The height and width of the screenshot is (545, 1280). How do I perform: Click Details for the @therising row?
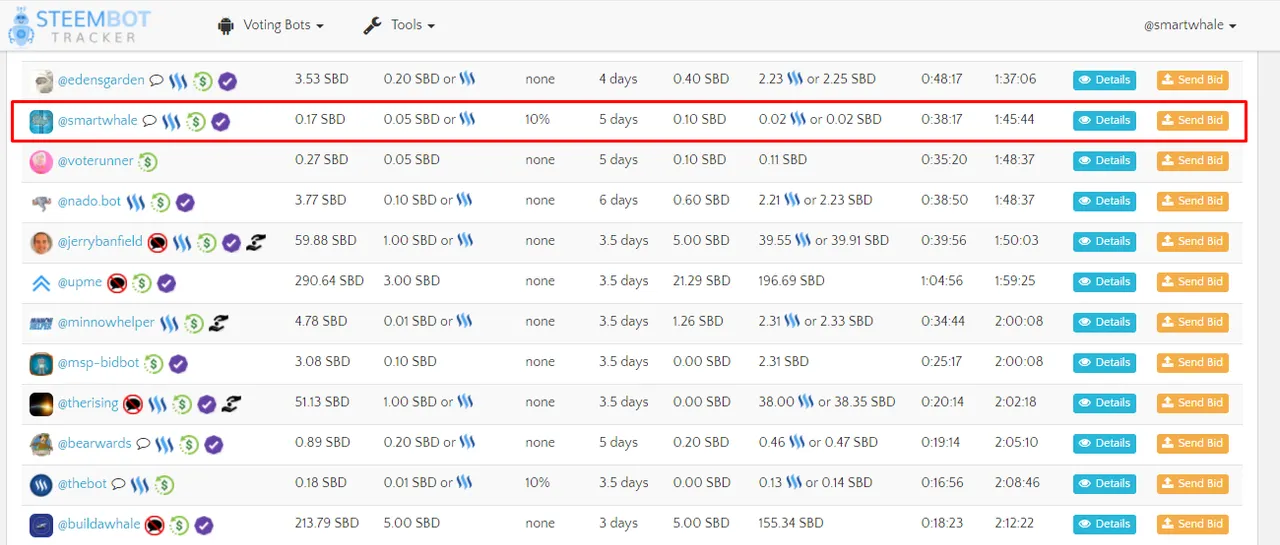coord(1104,403)
